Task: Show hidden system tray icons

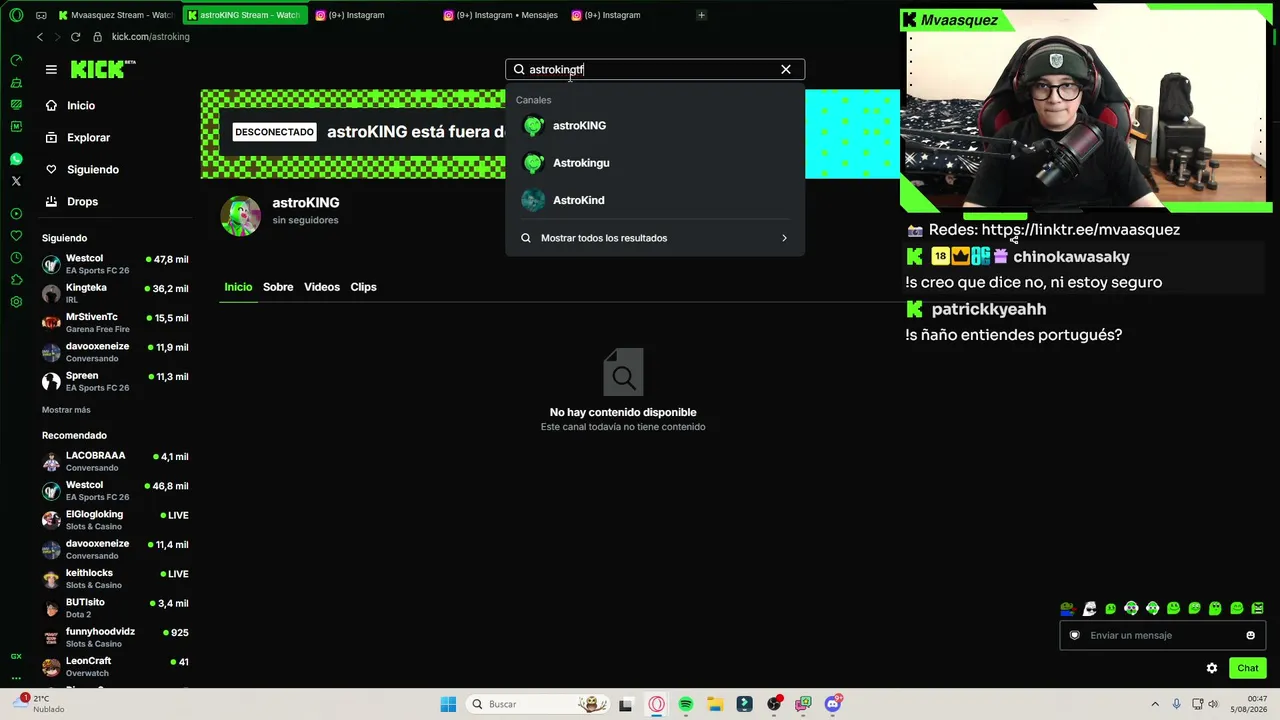Action: tap(1155, 704)
